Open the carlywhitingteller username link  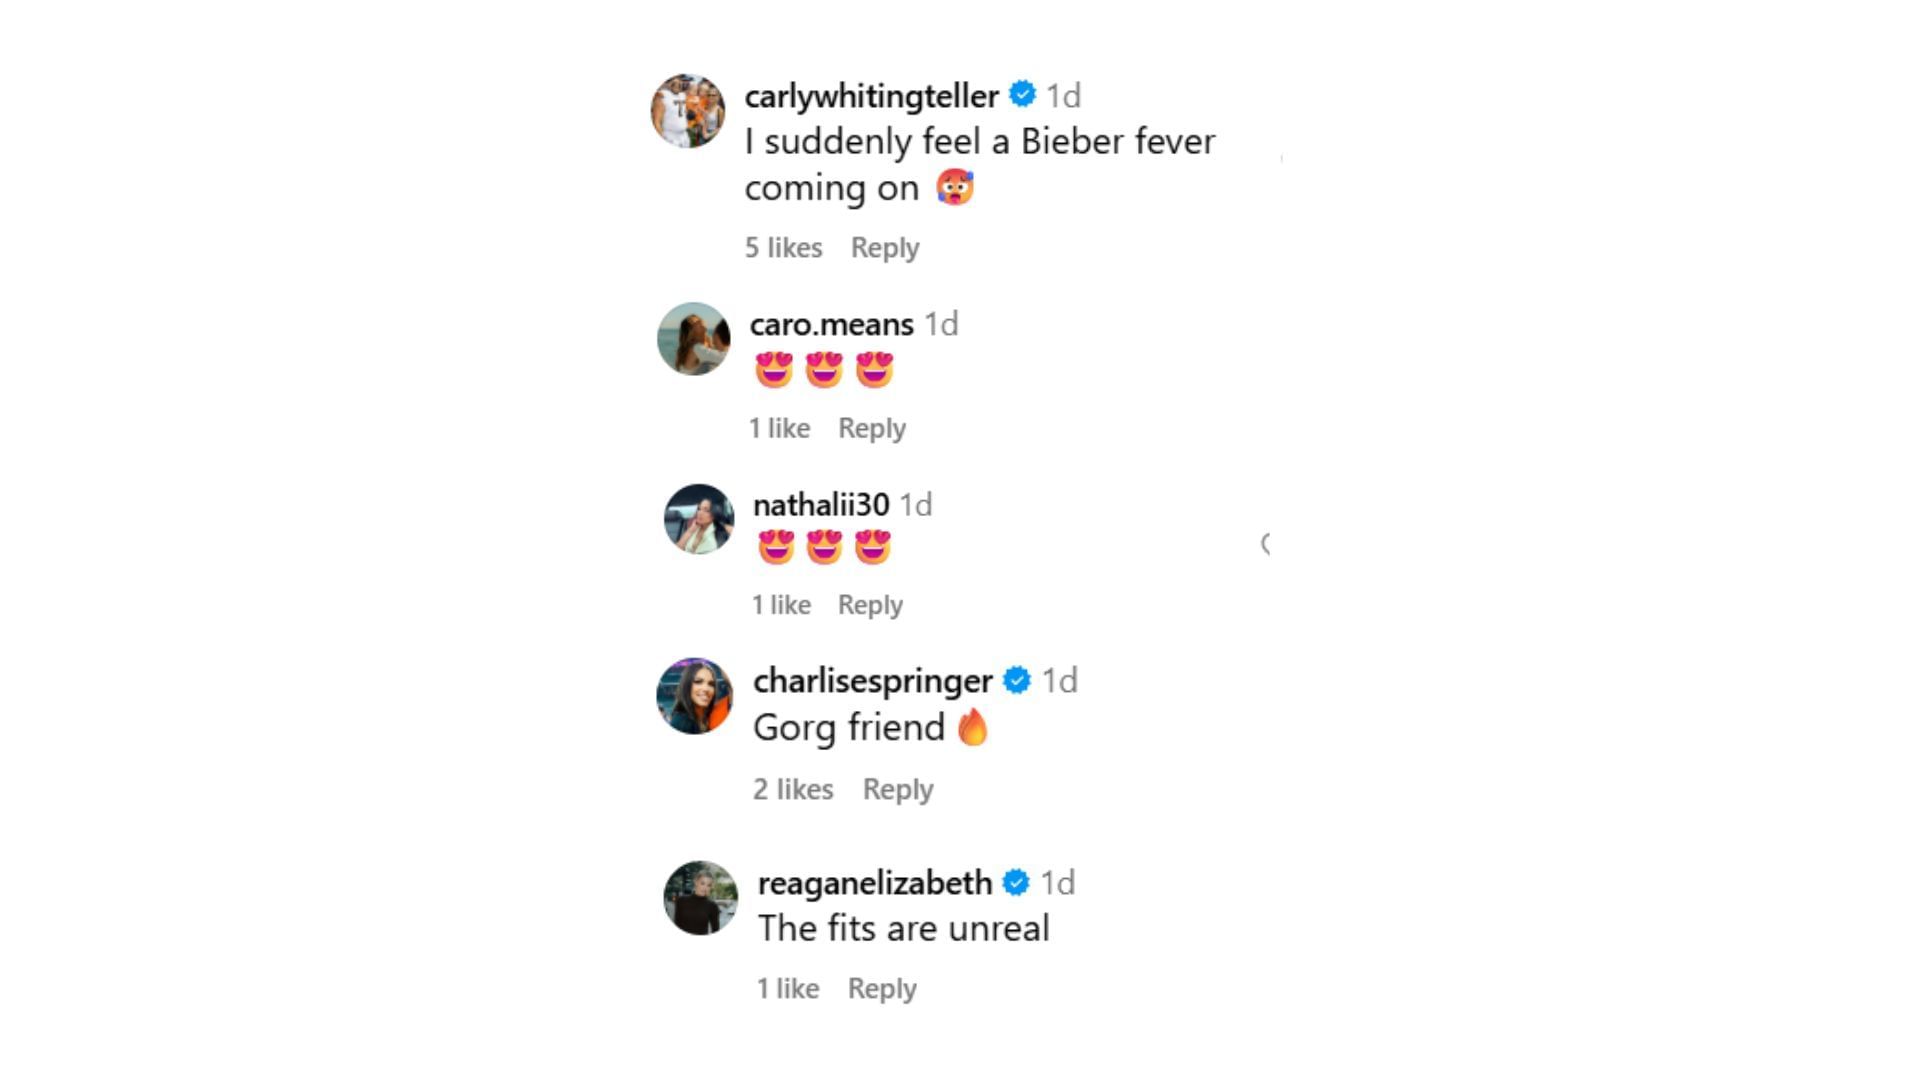click(872, 96)
